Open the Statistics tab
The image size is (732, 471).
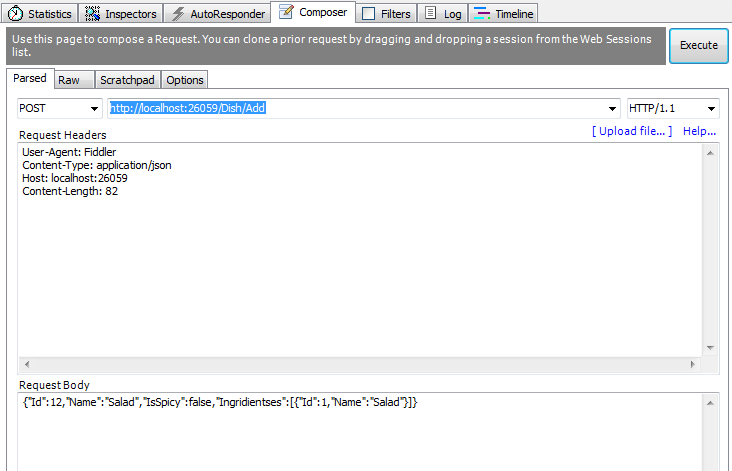click(x=40, y=14)
